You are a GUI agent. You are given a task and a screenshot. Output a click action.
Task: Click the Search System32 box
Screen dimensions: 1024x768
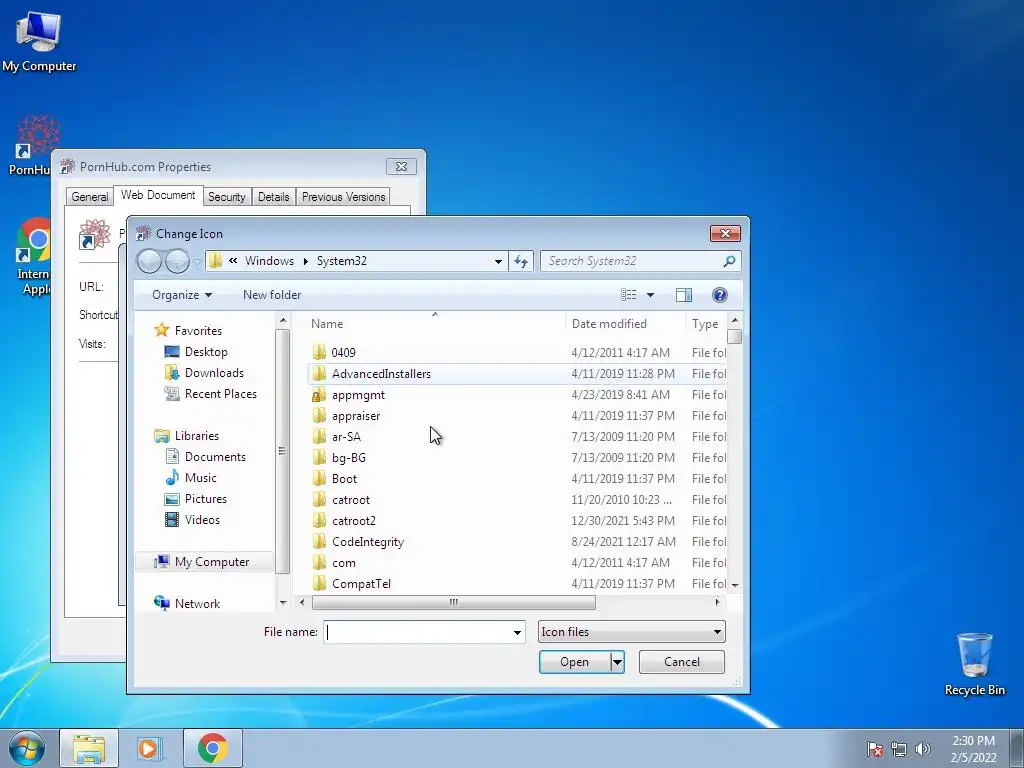point(632,261)
